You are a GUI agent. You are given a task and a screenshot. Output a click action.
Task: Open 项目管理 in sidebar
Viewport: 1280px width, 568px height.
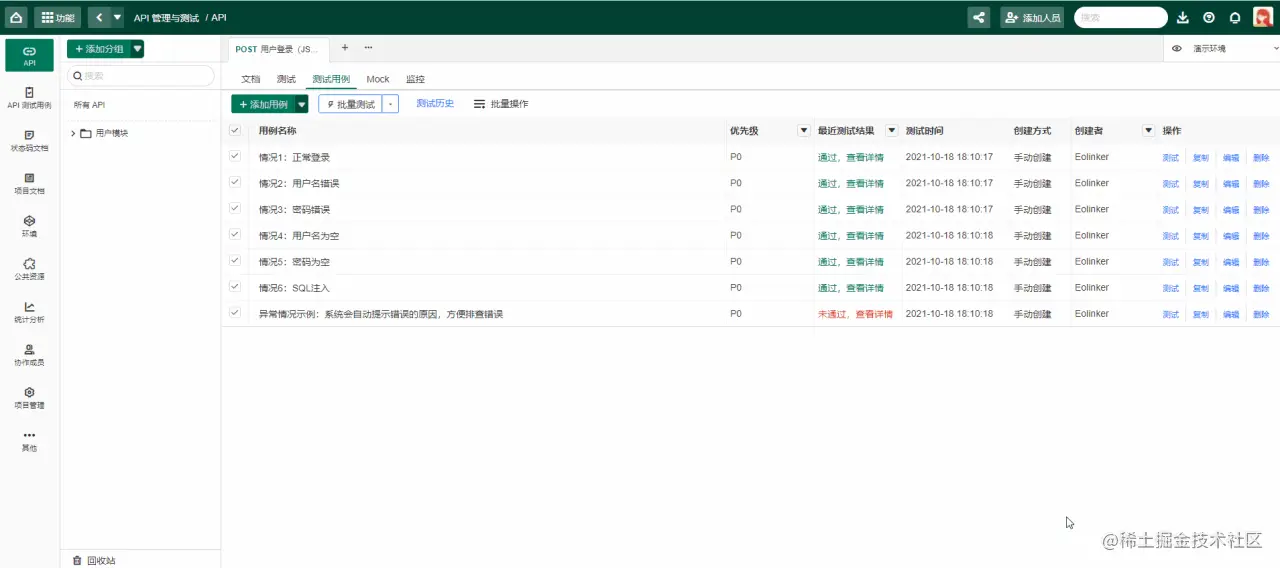(30, 398)
